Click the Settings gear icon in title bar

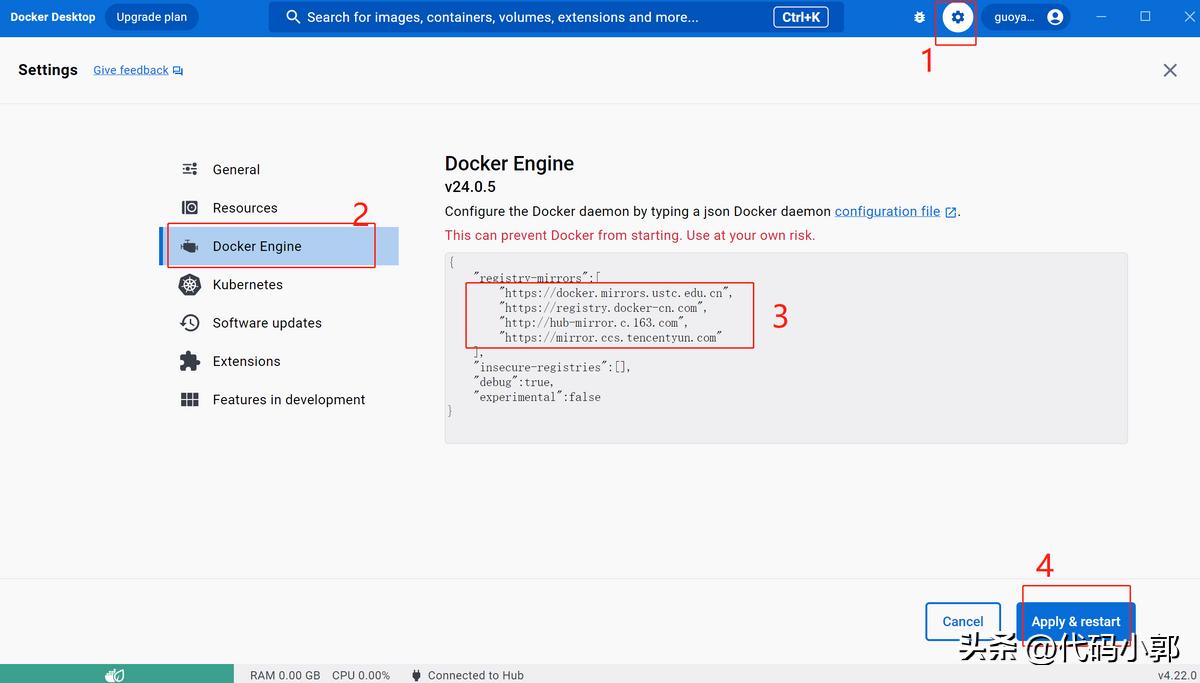(x=957, y=16)
